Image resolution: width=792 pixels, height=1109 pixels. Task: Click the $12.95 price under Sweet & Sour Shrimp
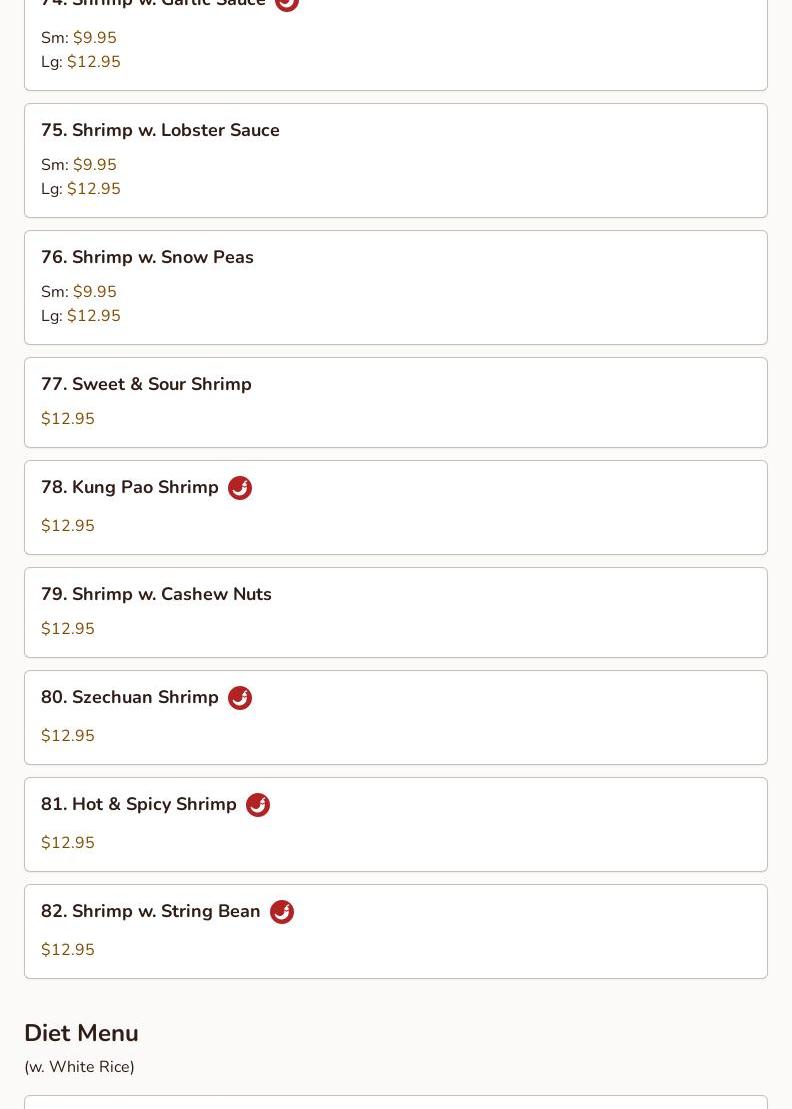(68, 419)
